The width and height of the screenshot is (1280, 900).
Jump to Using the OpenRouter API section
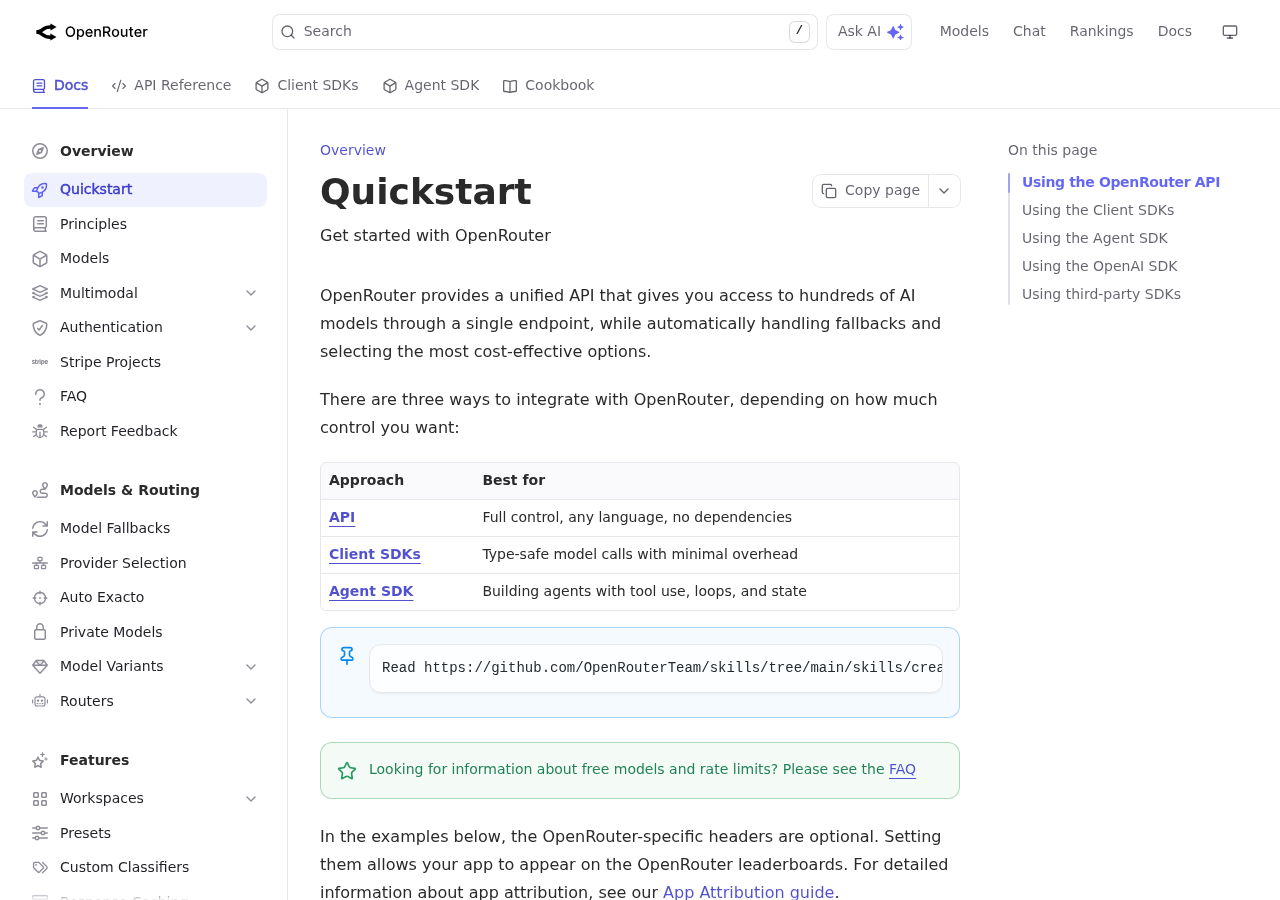tap(1121, 183)
